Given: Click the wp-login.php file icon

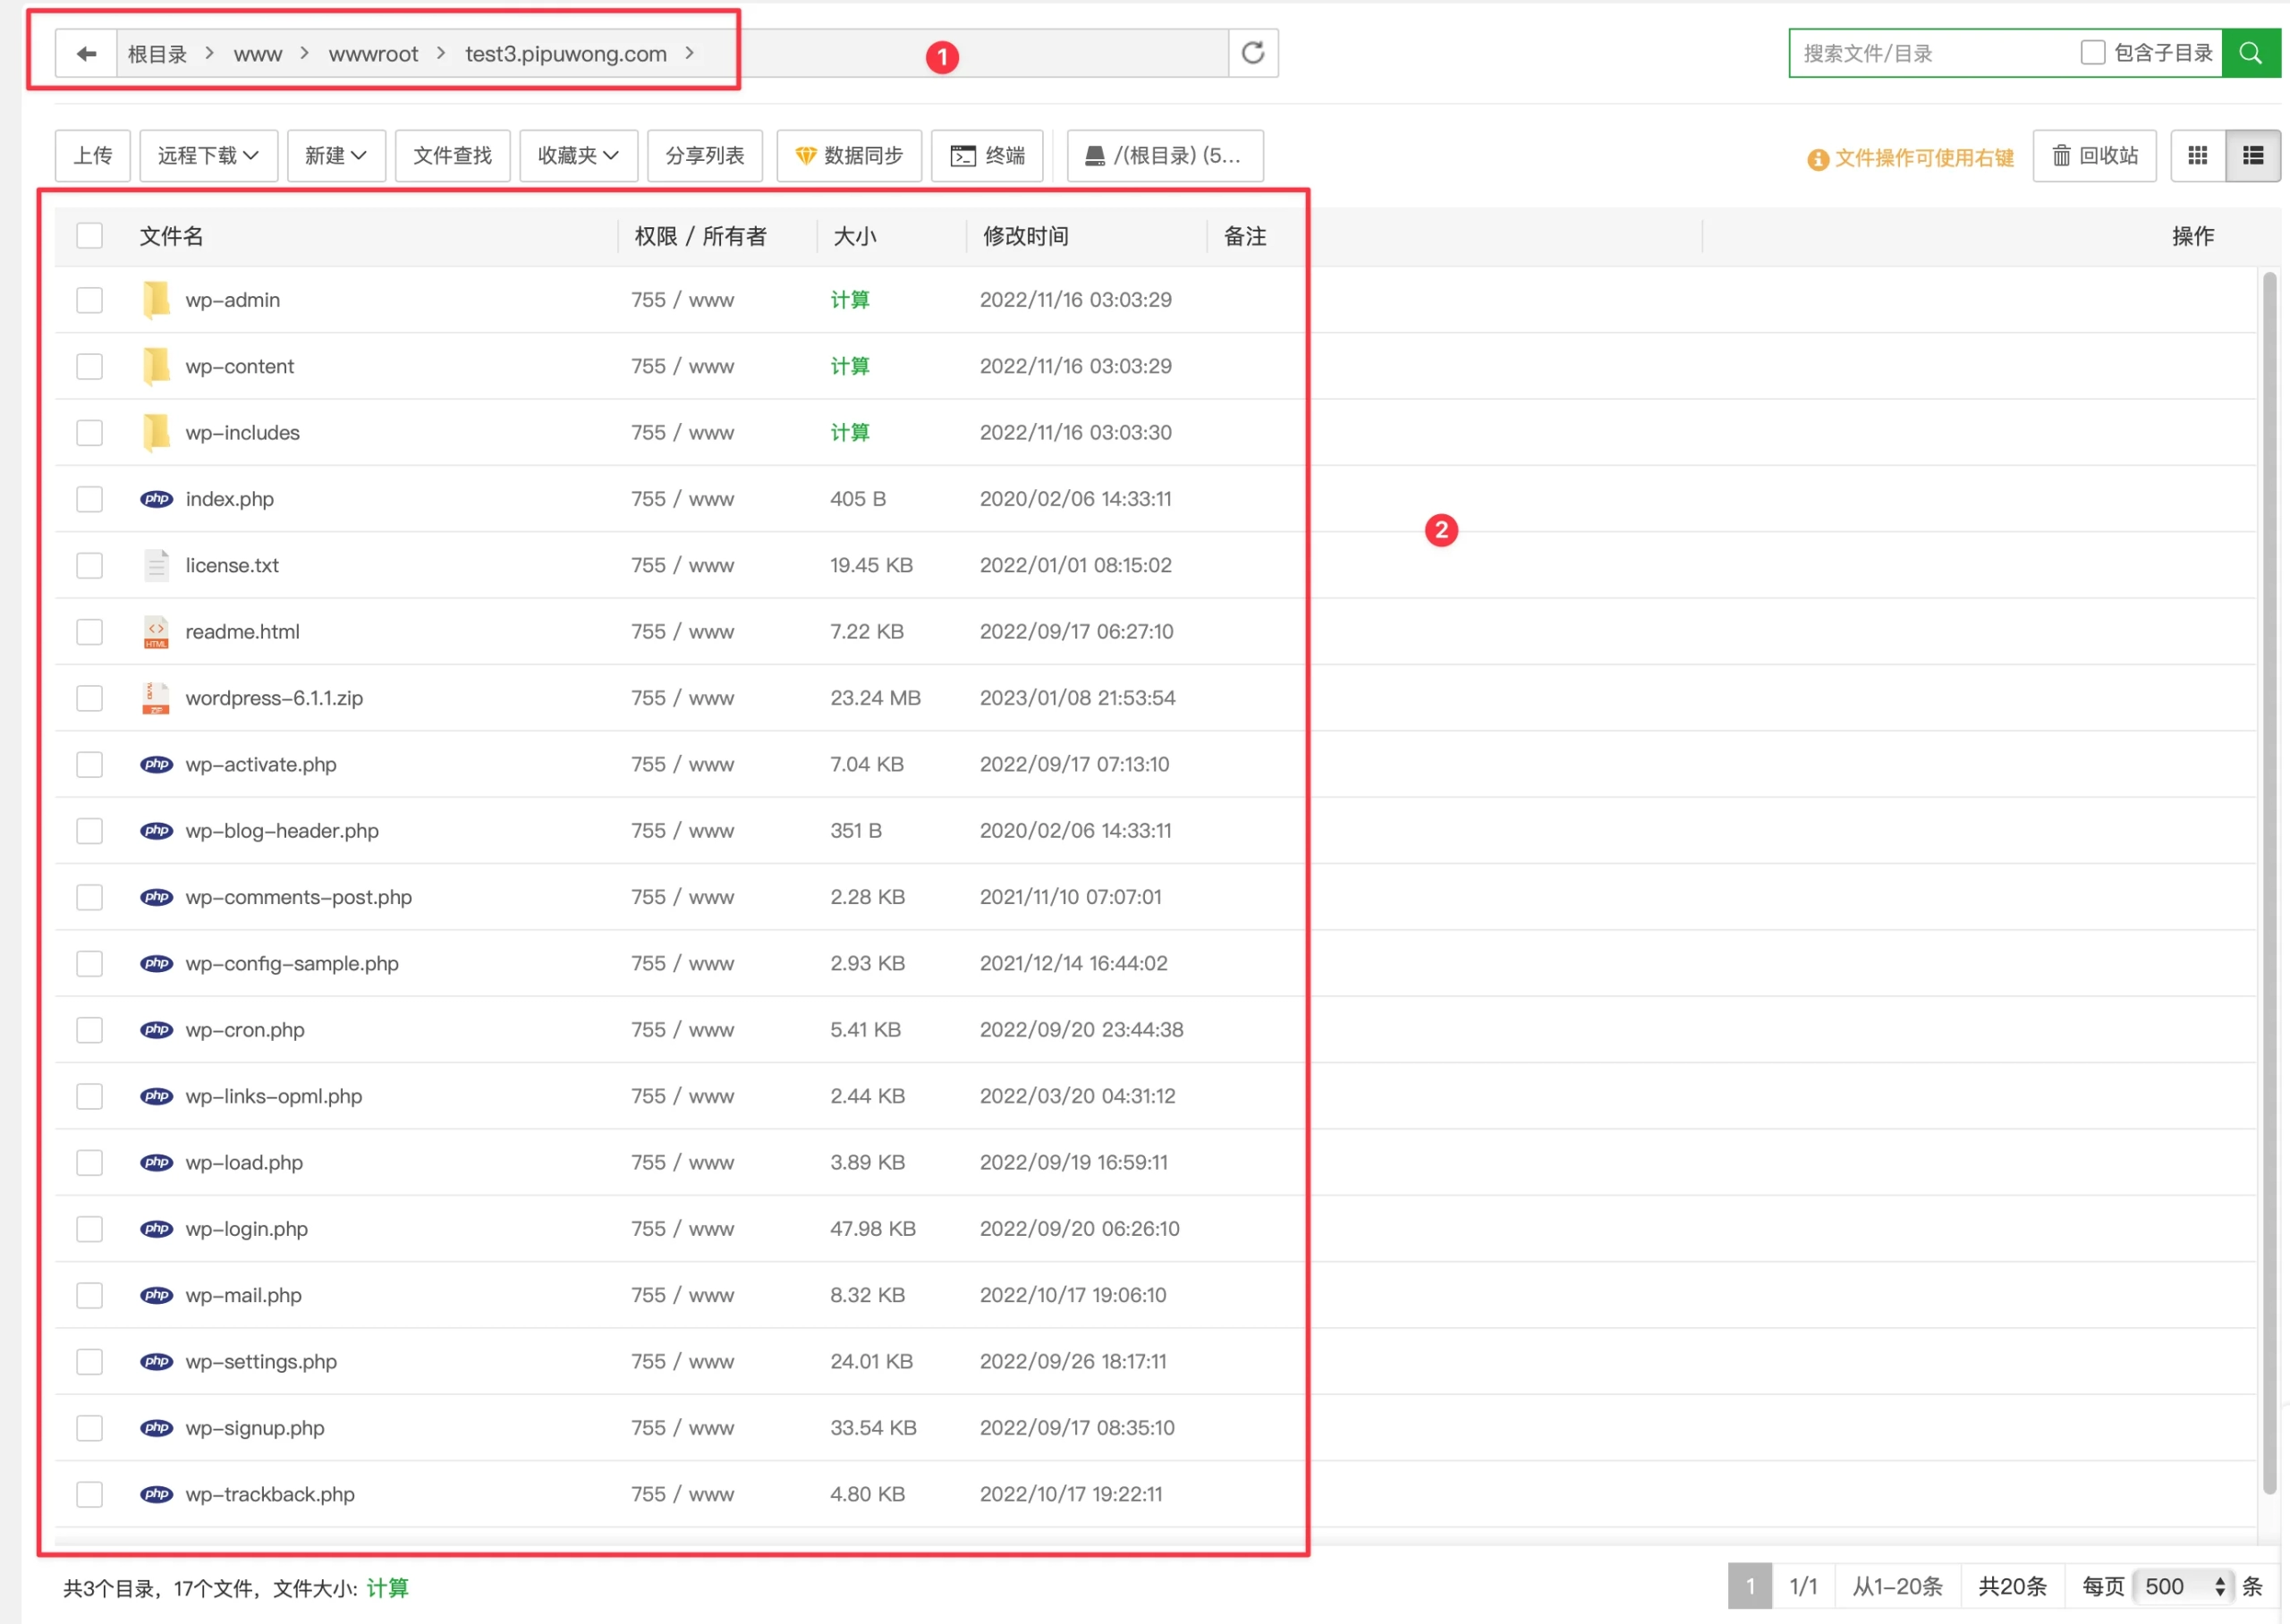Looking at the screenshot, I should pyautogui.click(x=156, y=1228).
